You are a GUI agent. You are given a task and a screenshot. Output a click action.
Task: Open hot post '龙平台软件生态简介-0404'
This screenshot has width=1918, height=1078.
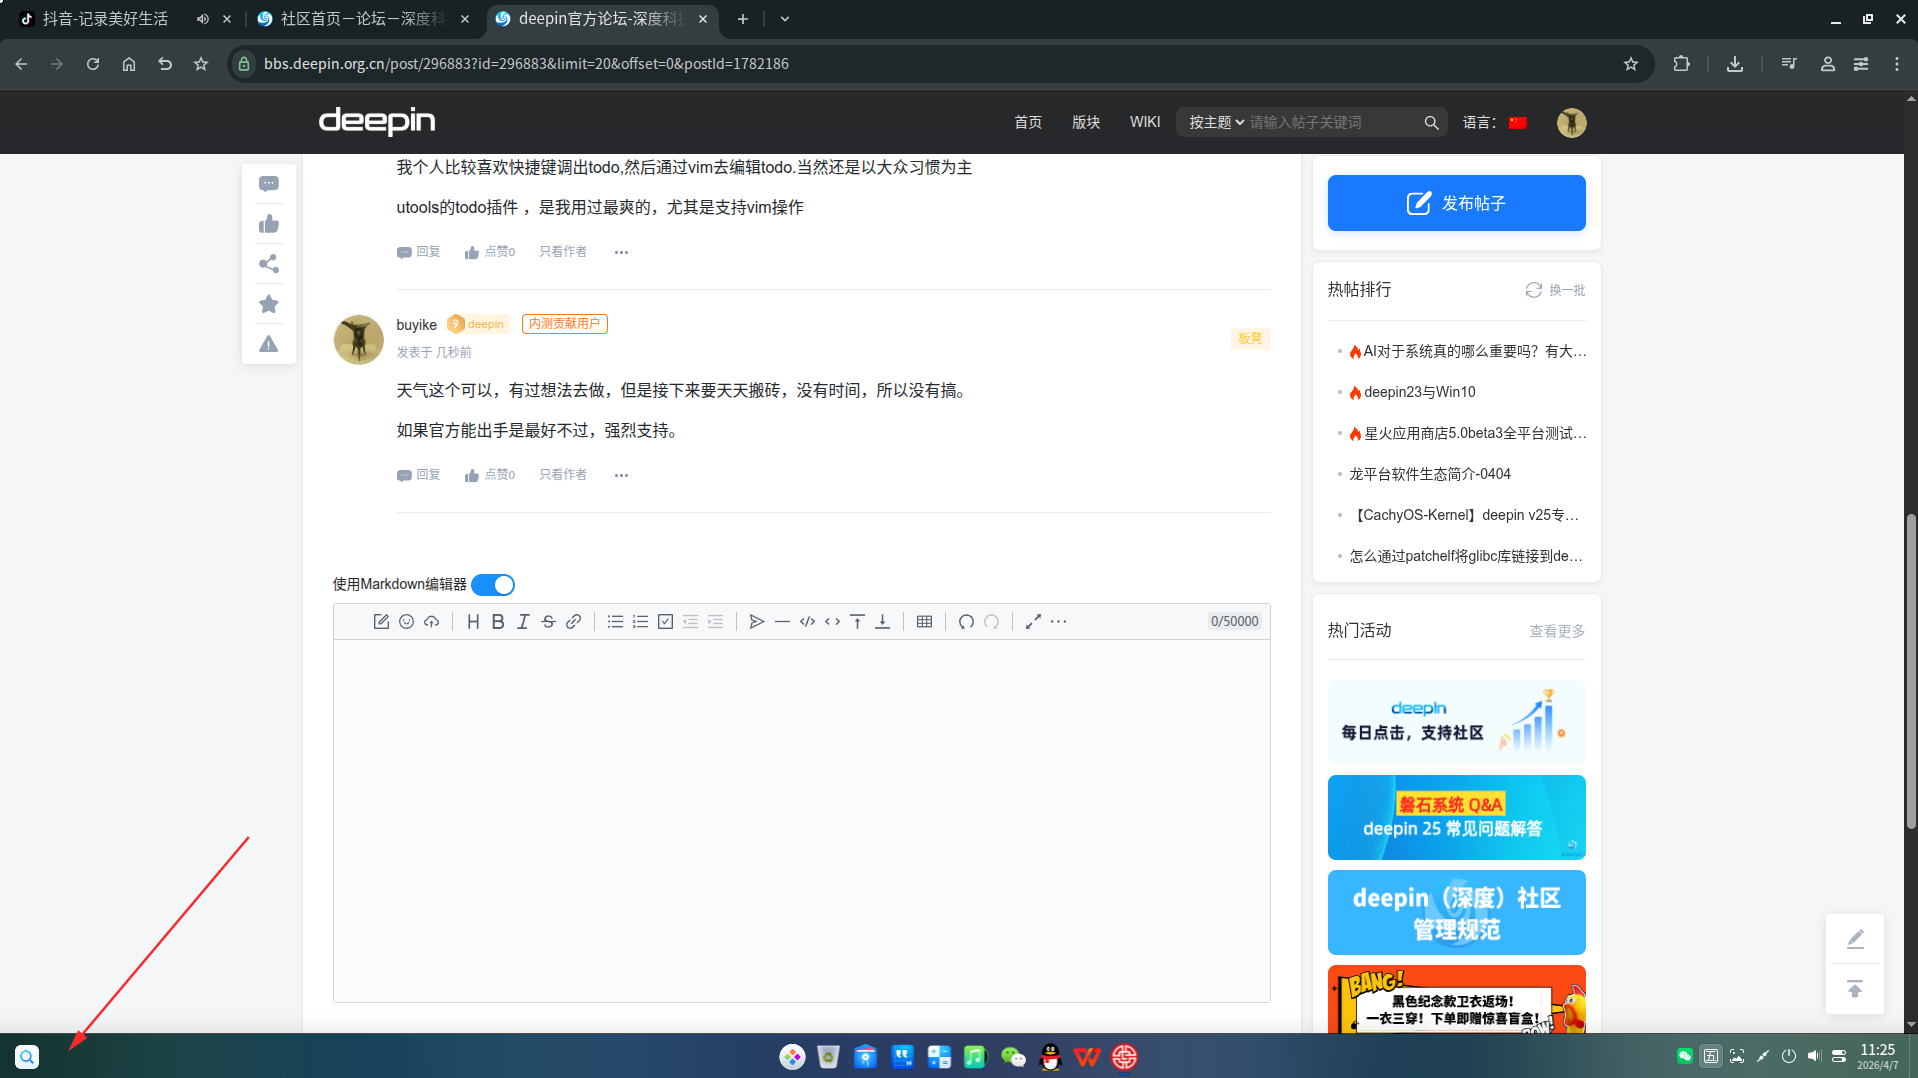pyautogui.click(x=1430, y=474)
